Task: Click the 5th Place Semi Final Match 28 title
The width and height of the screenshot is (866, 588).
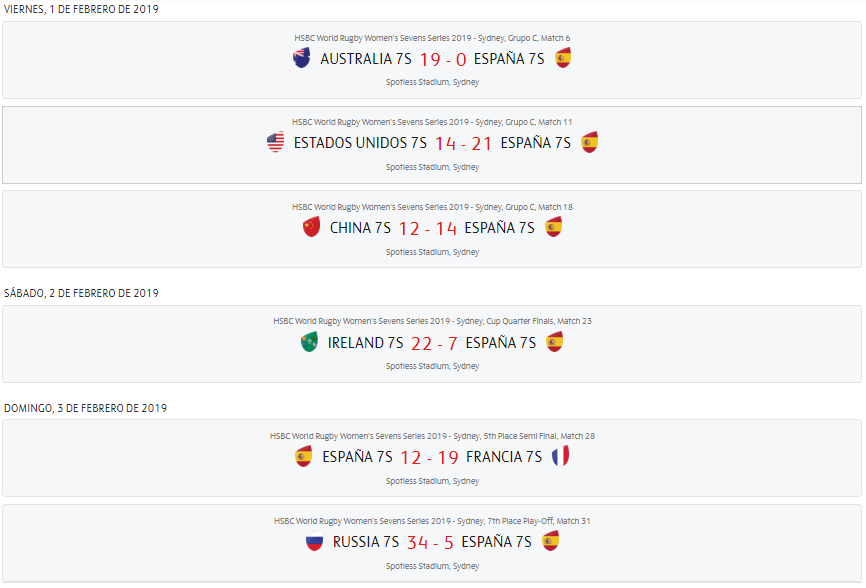Action: click(x=432, y=436)
